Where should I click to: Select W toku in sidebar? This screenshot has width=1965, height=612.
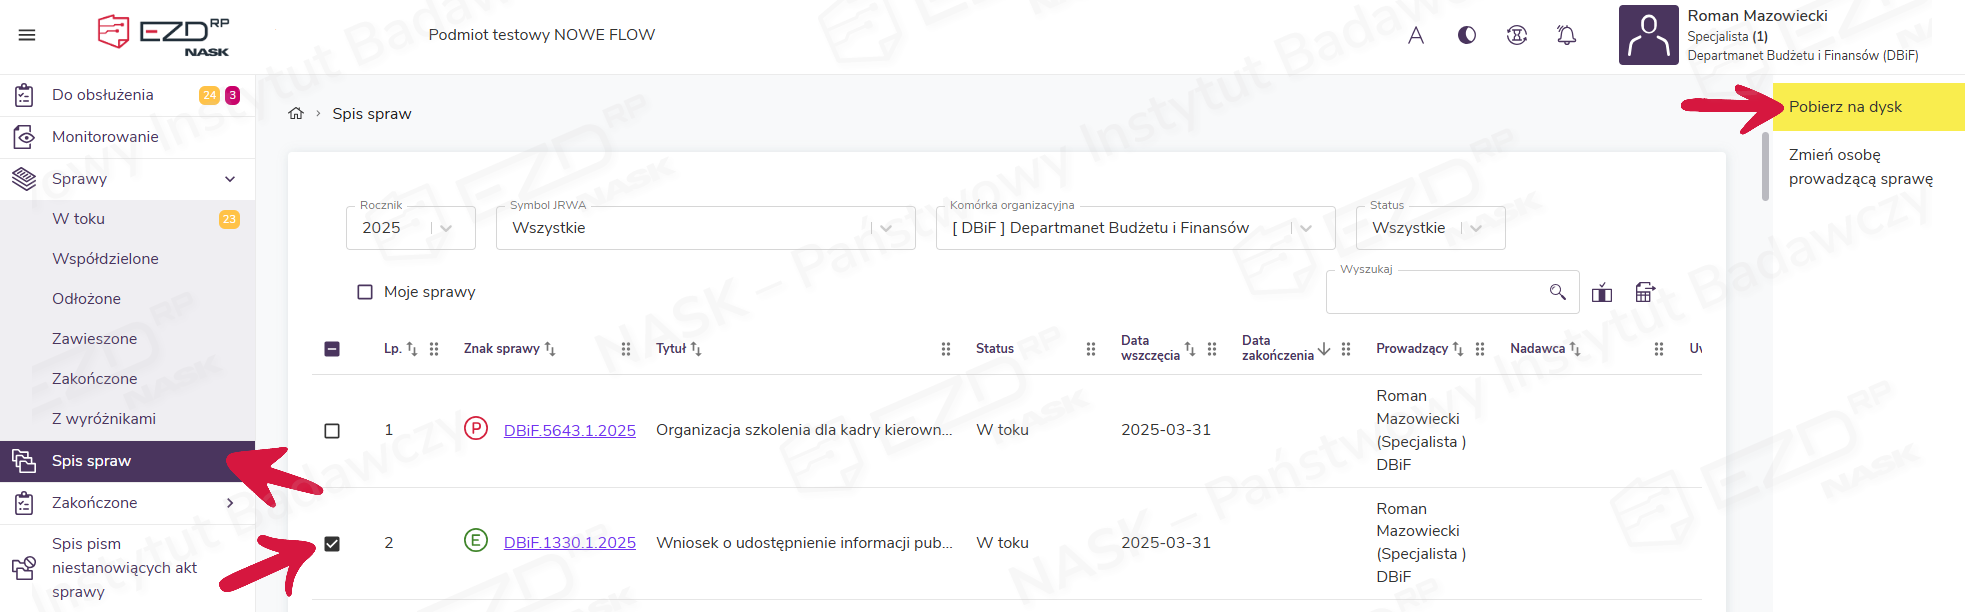[x=79, y=219]
